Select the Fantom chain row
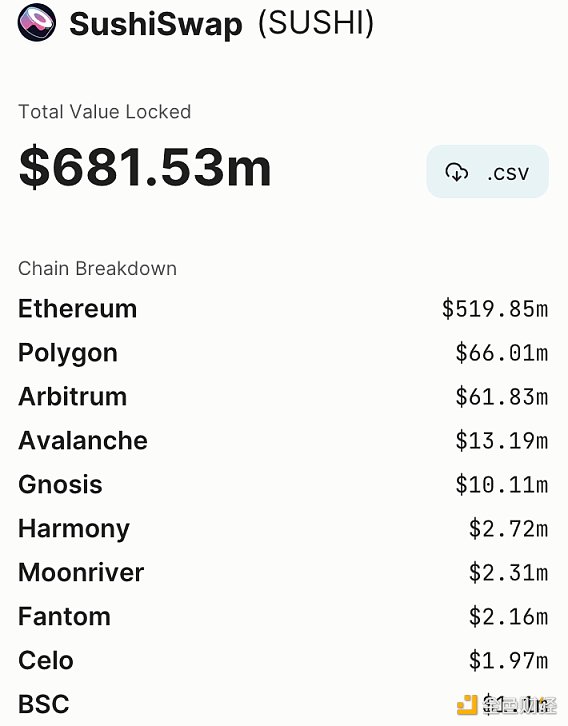 pyautogui.click(x=283, y=616)
